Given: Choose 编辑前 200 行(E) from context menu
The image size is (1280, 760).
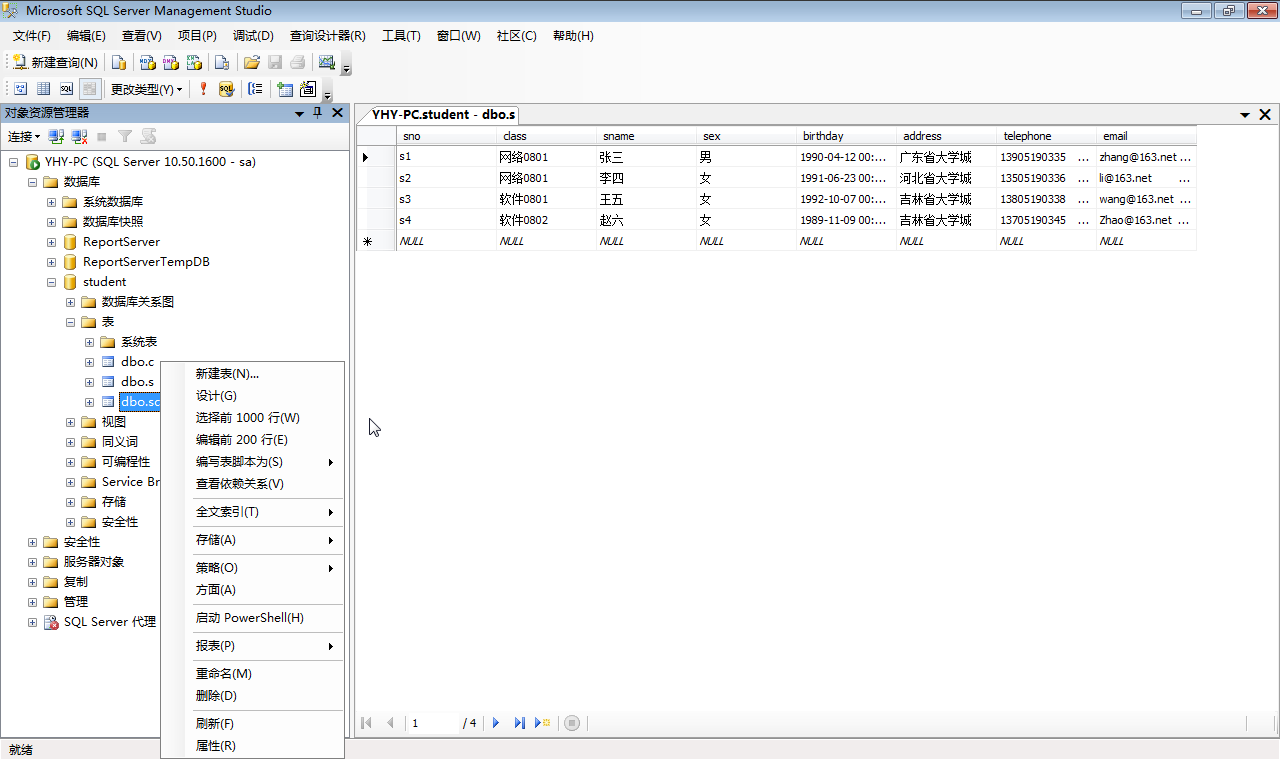Looking at the screenshot, I should click(x=252, y=440).
